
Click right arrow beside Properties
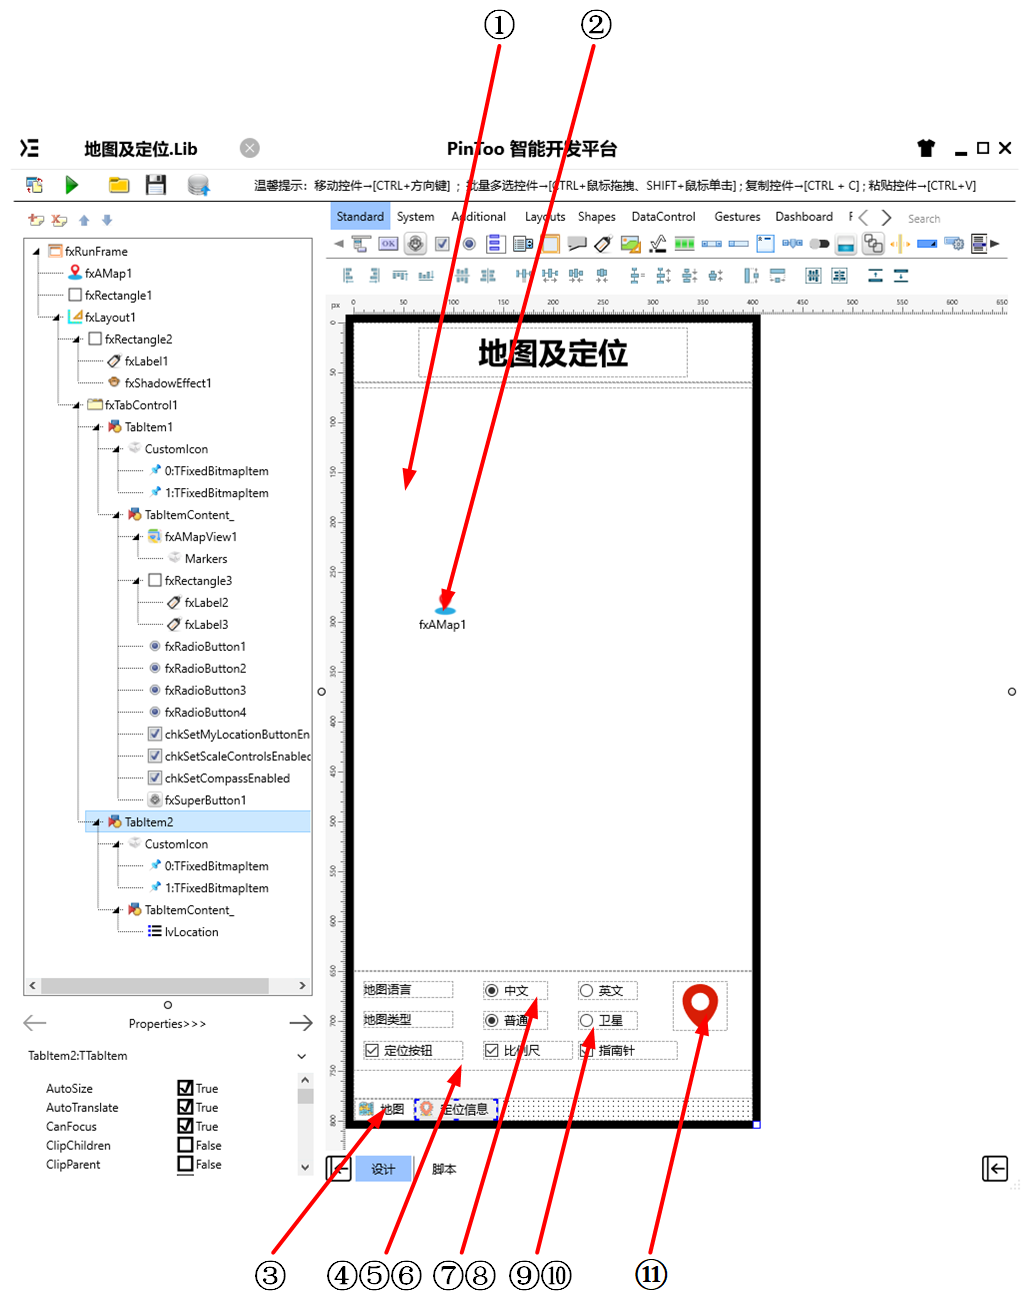coord(301,1022)
